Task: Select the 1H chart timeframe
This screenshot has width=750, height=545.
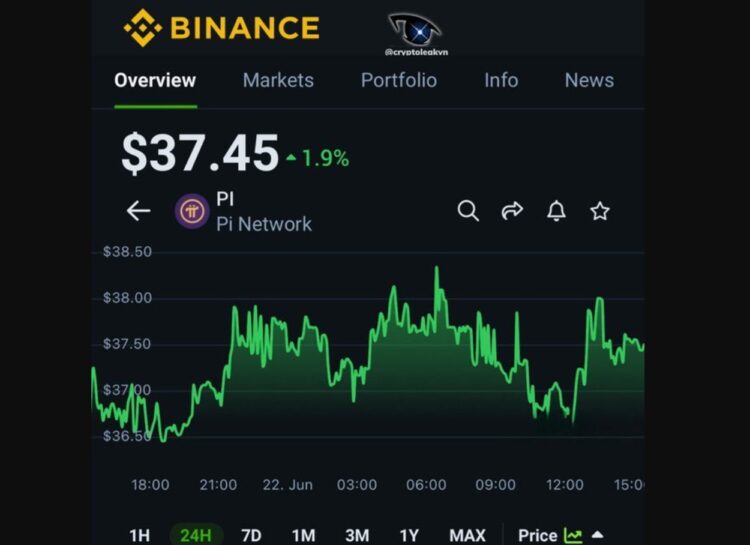Action: 141,535
